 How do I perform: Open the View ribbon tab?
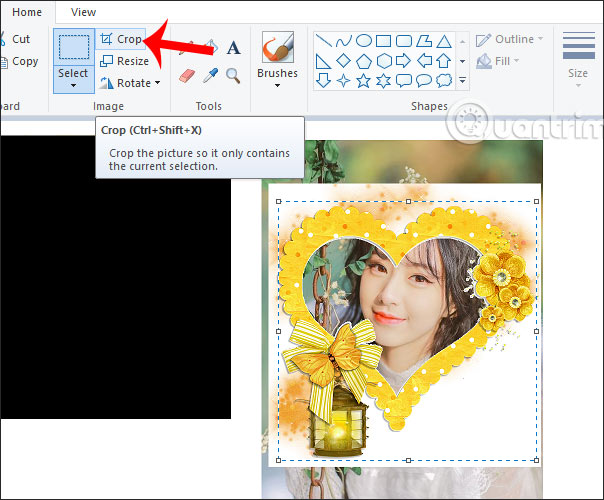[x=83, y=12]
